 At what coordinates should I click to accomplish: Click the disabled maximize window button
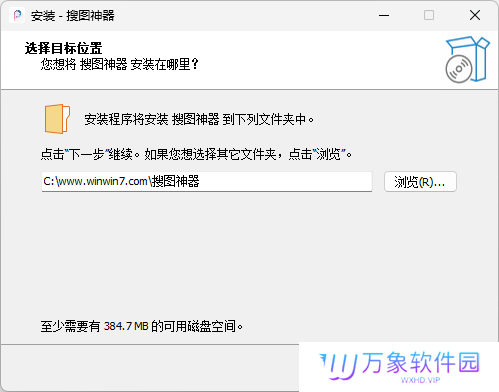(429, 15)
